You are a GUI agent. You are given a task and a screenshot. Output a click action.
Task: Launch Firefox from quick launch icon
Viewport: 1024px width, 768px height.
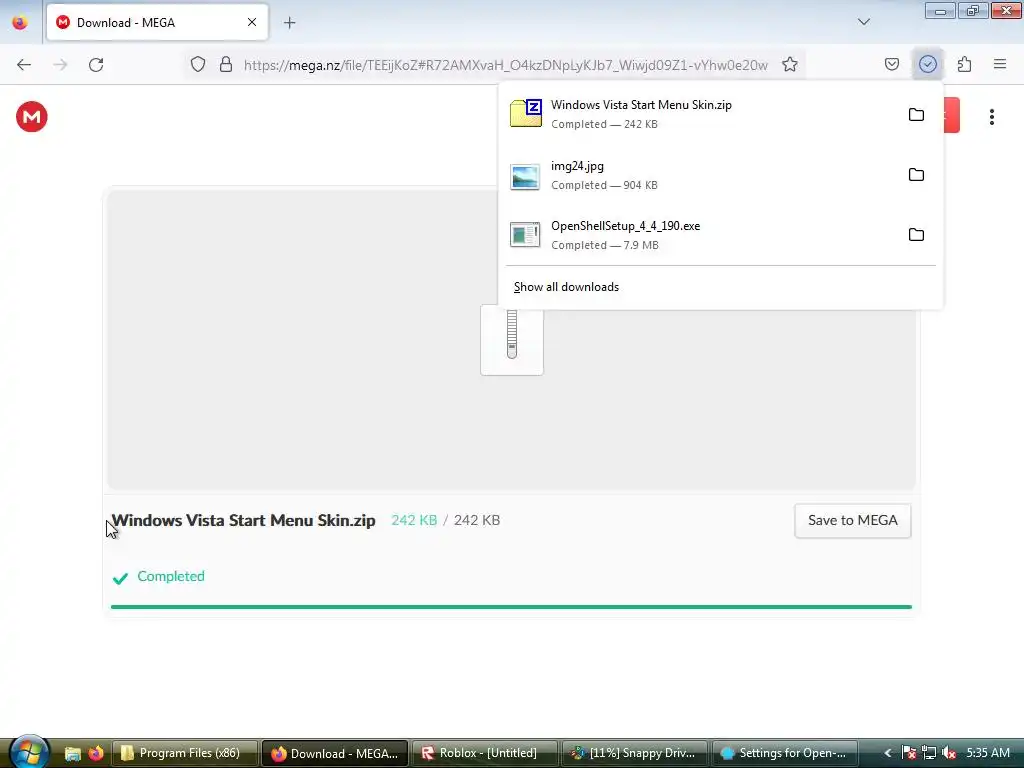96,754
